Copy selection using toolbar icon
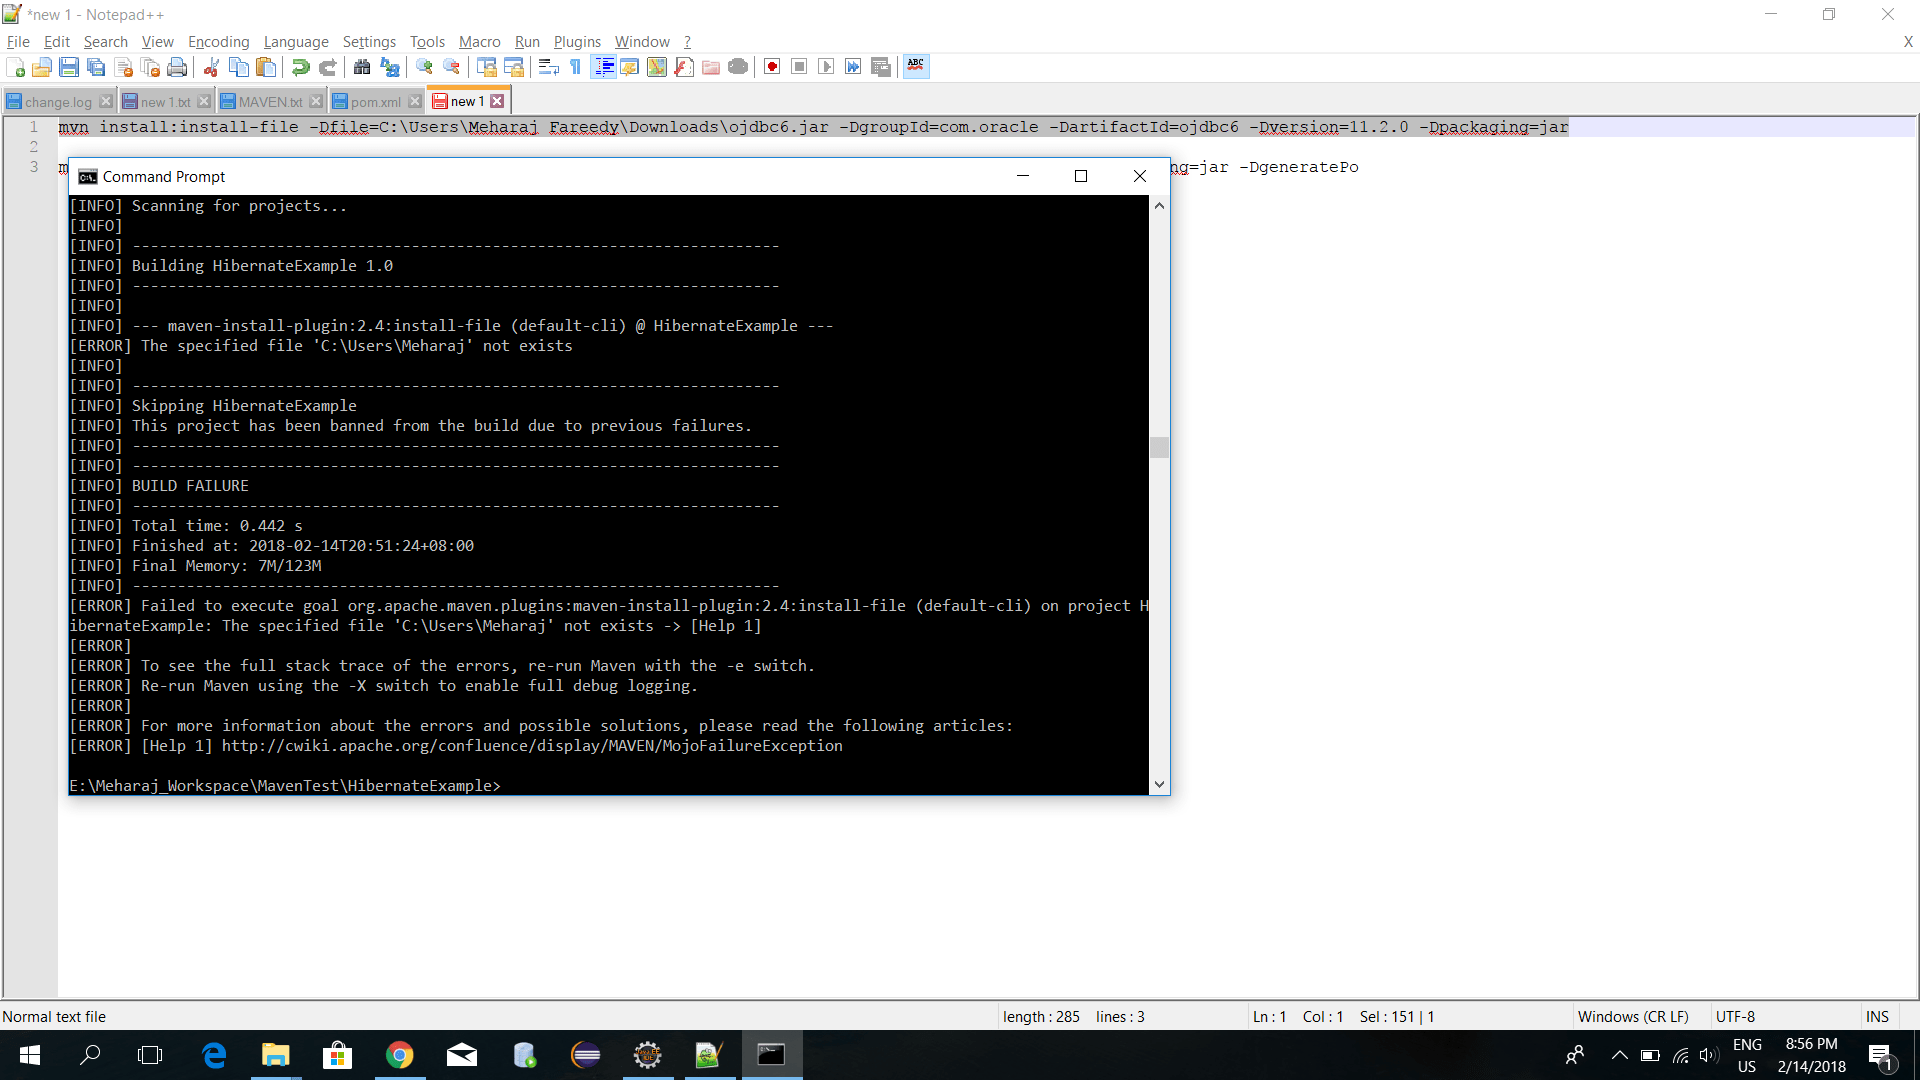1920x1080 pixels. [238, 67]
